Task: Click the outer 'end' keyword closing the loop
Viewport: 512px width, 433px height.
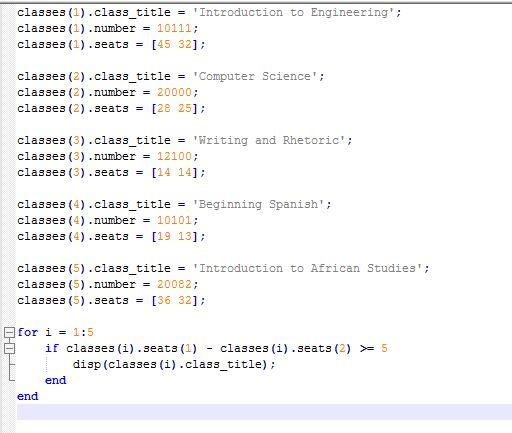Action: click(28, 396)
